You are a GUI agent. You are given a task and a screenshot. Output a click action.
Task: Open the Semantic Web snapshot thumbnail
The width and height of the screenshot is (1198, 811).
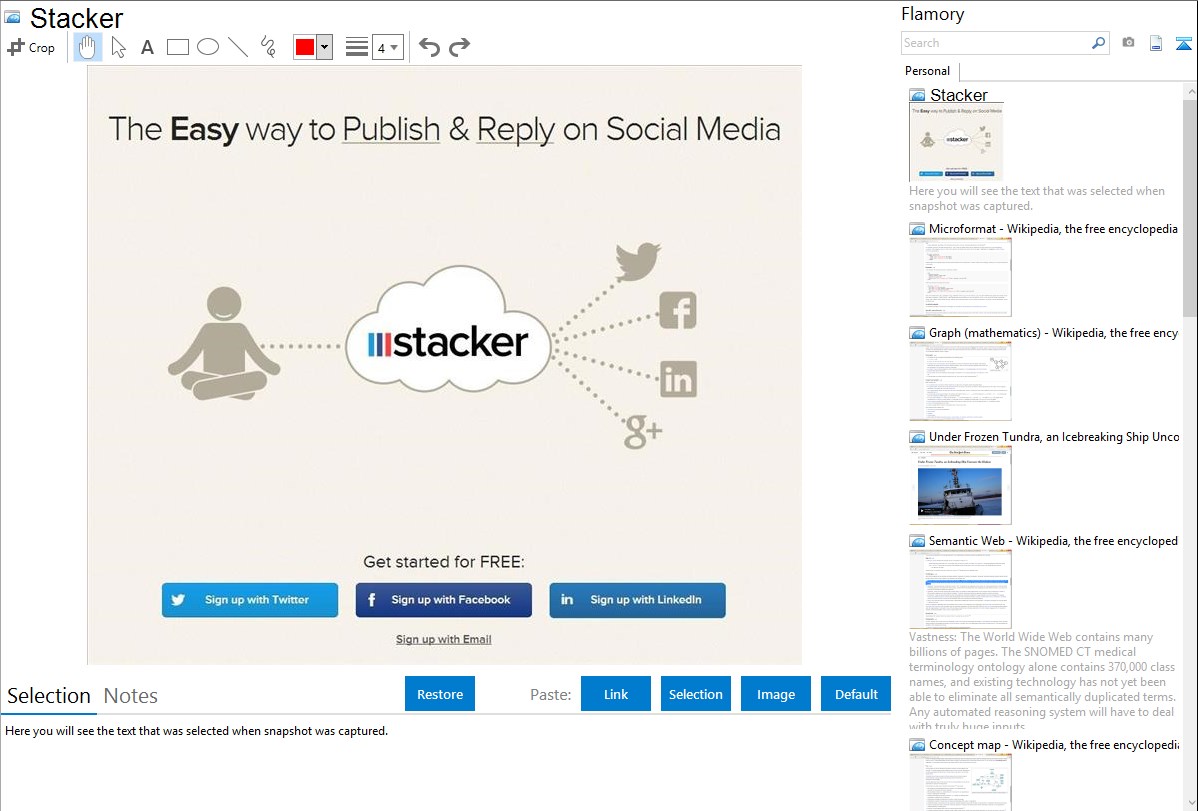pyautogui.click(x=960, y=588)
